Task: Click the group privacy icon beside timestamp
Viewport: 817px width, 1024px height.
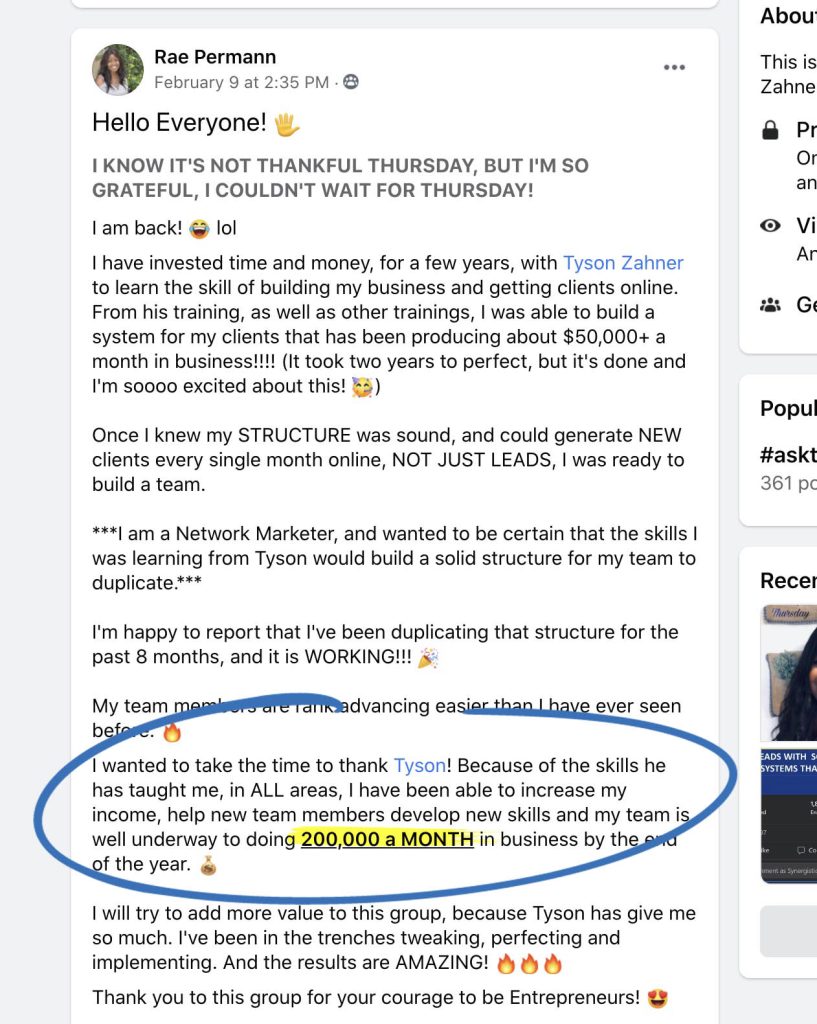Action: coord(351,82)
